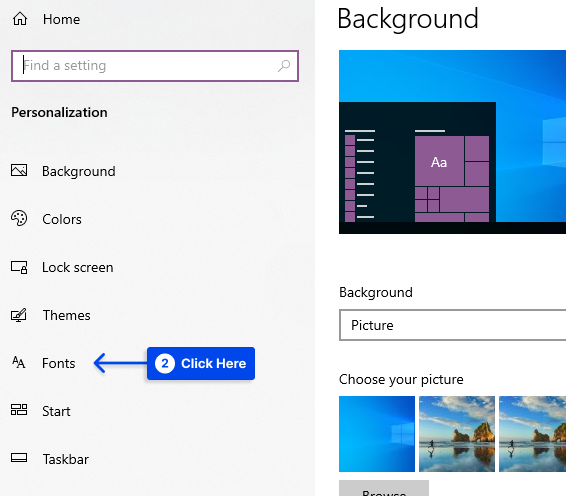Click the Start tiles icon
Screen dimensions: 566x496
tap(19, 410)
